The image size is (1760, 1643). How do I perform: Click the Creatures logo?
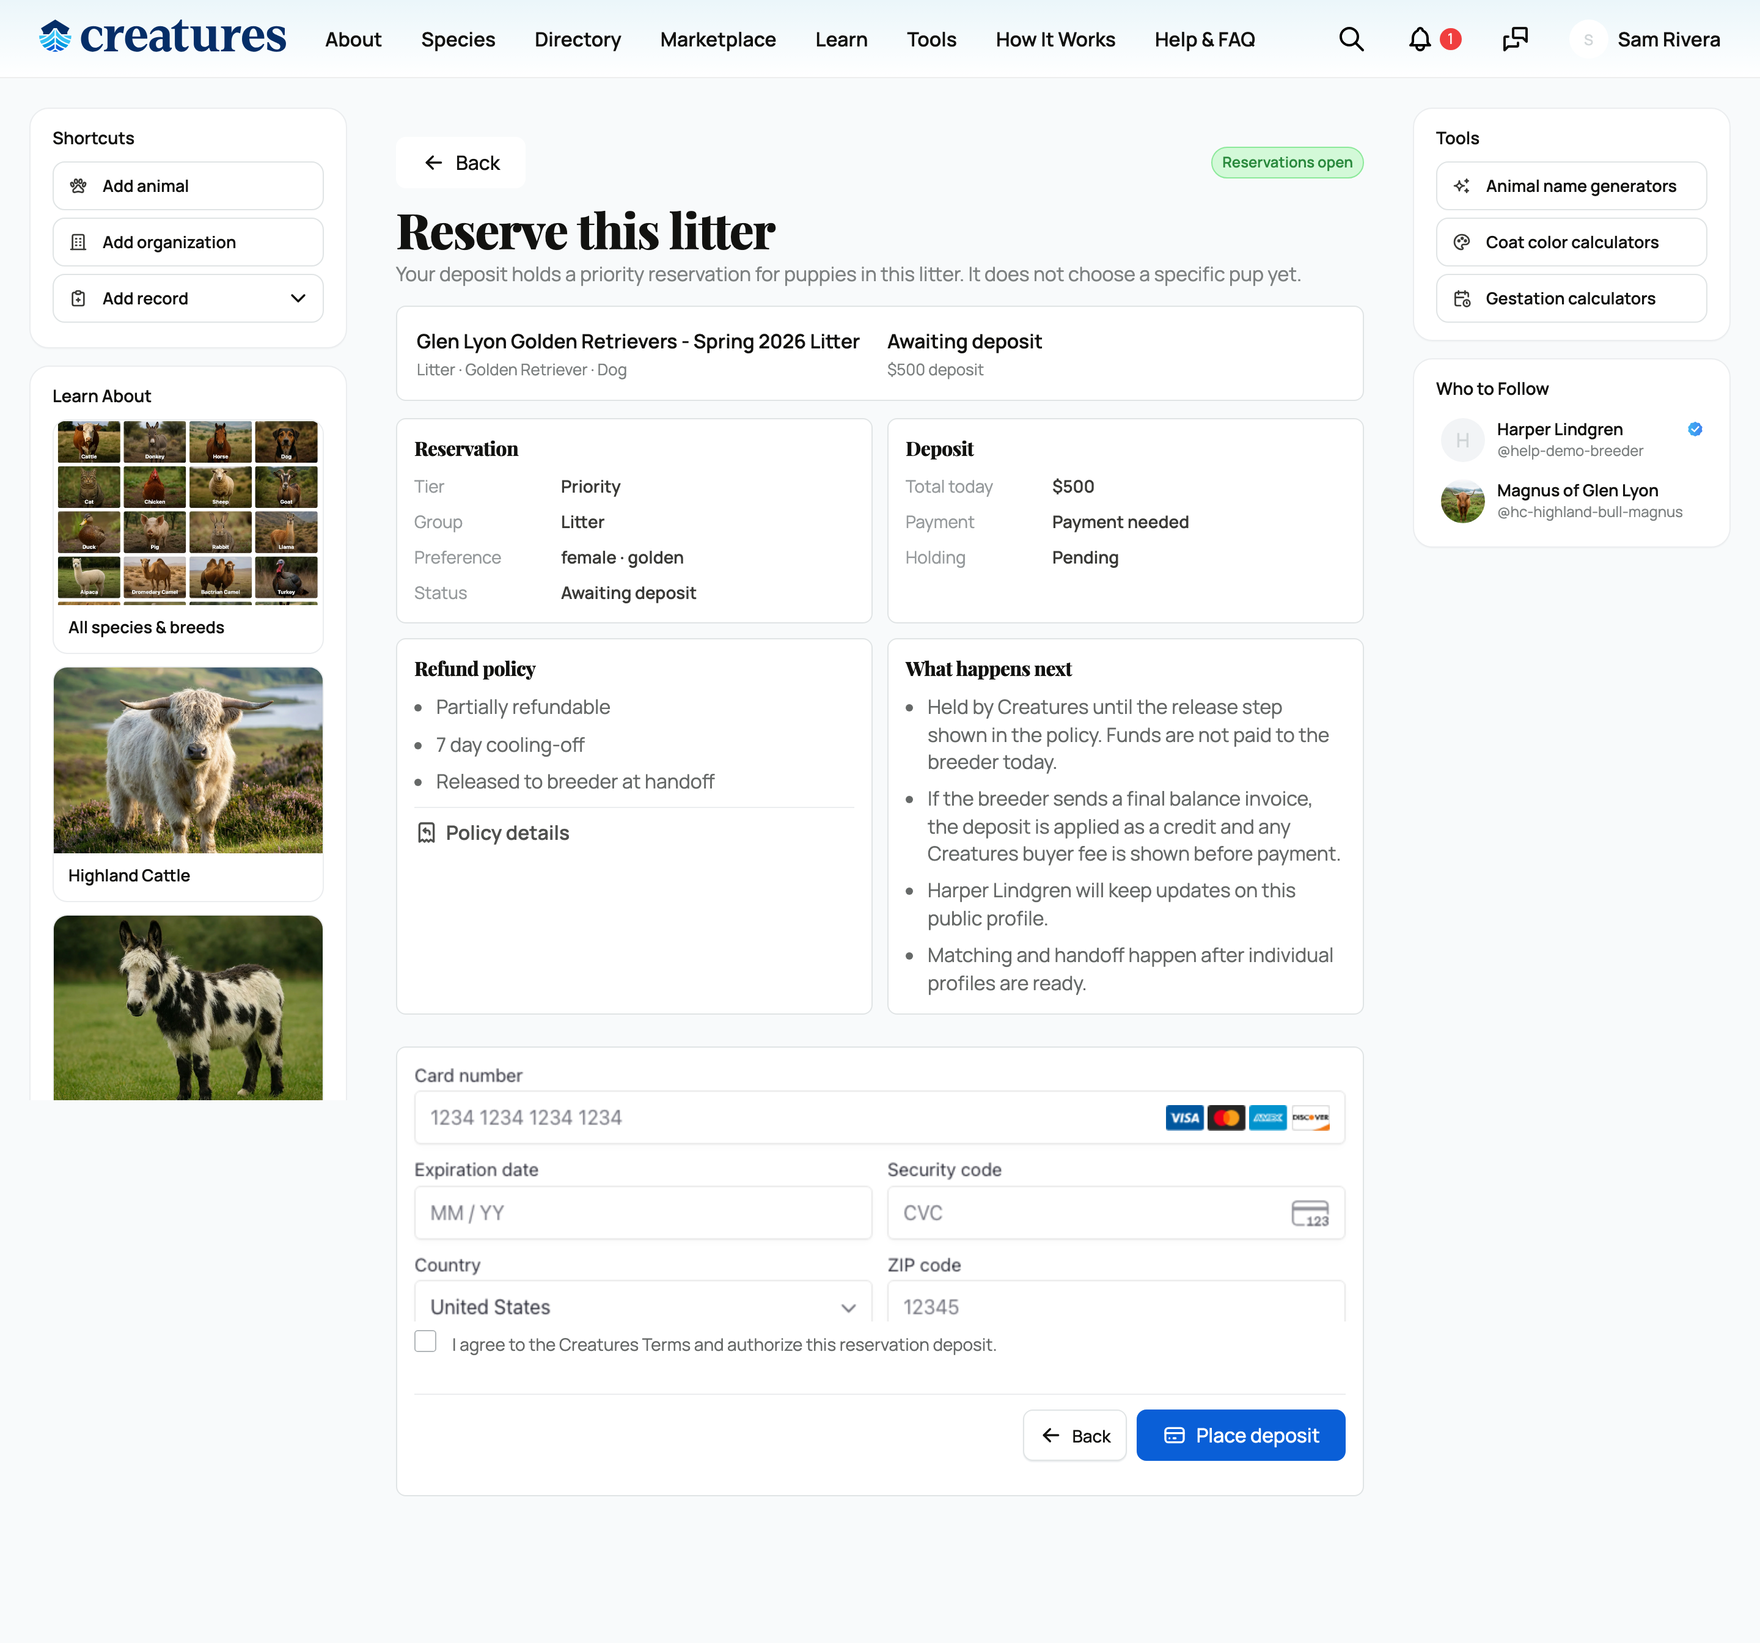[162, 37]
